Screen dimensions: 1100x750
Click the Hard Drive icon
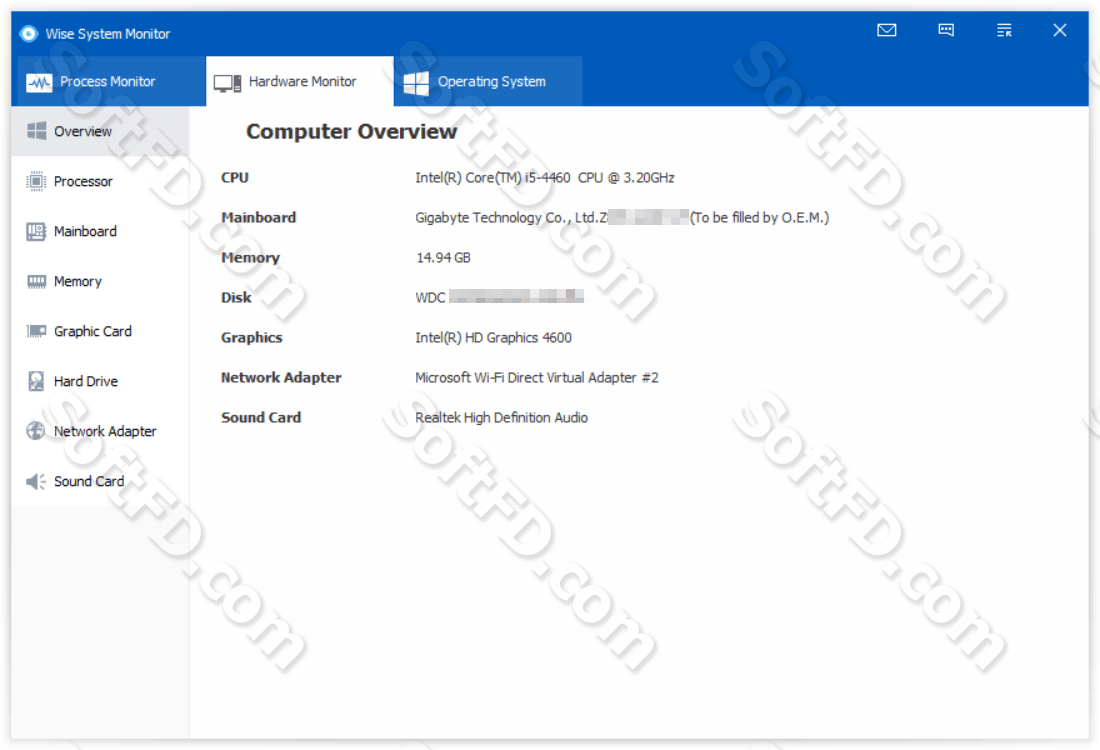coord(36,381)
